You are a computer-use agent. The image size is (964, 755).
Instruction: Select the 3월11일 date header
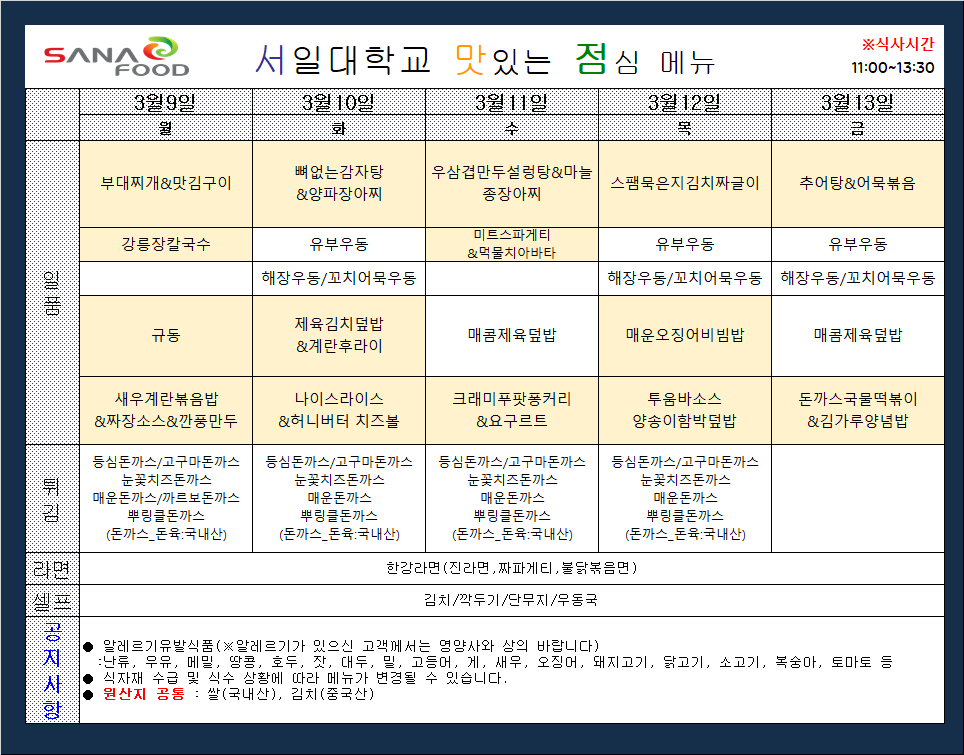pos(511,102)
